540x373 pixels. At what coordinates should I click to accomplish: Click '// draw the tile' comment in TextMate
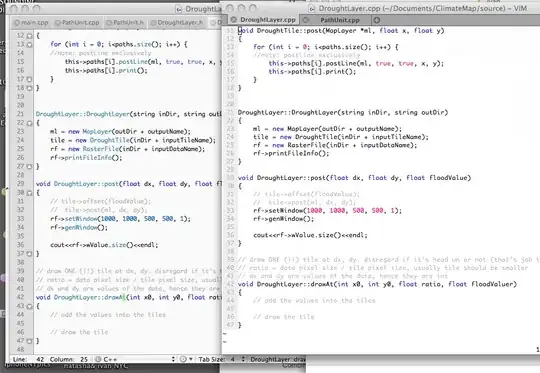click(79, 332)
